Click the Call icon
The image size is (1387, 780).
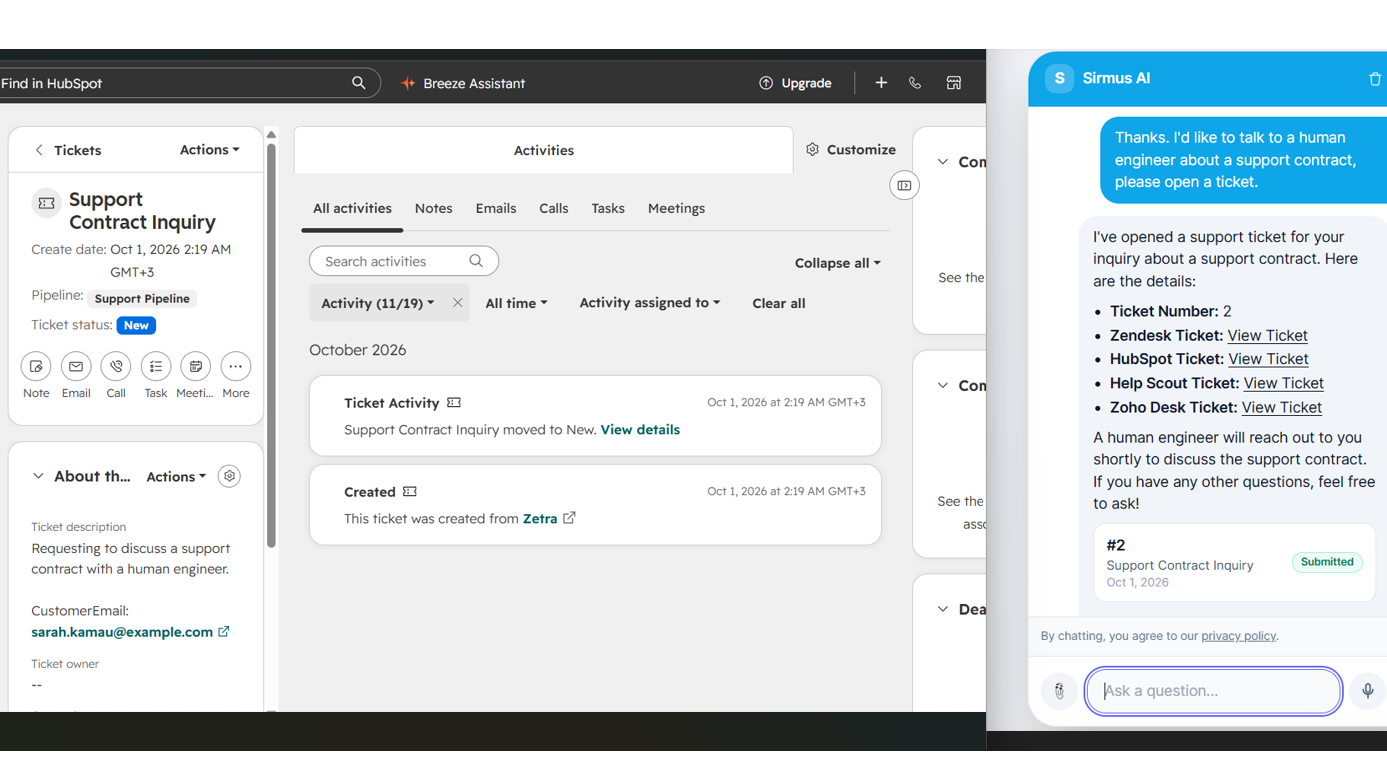116,367
